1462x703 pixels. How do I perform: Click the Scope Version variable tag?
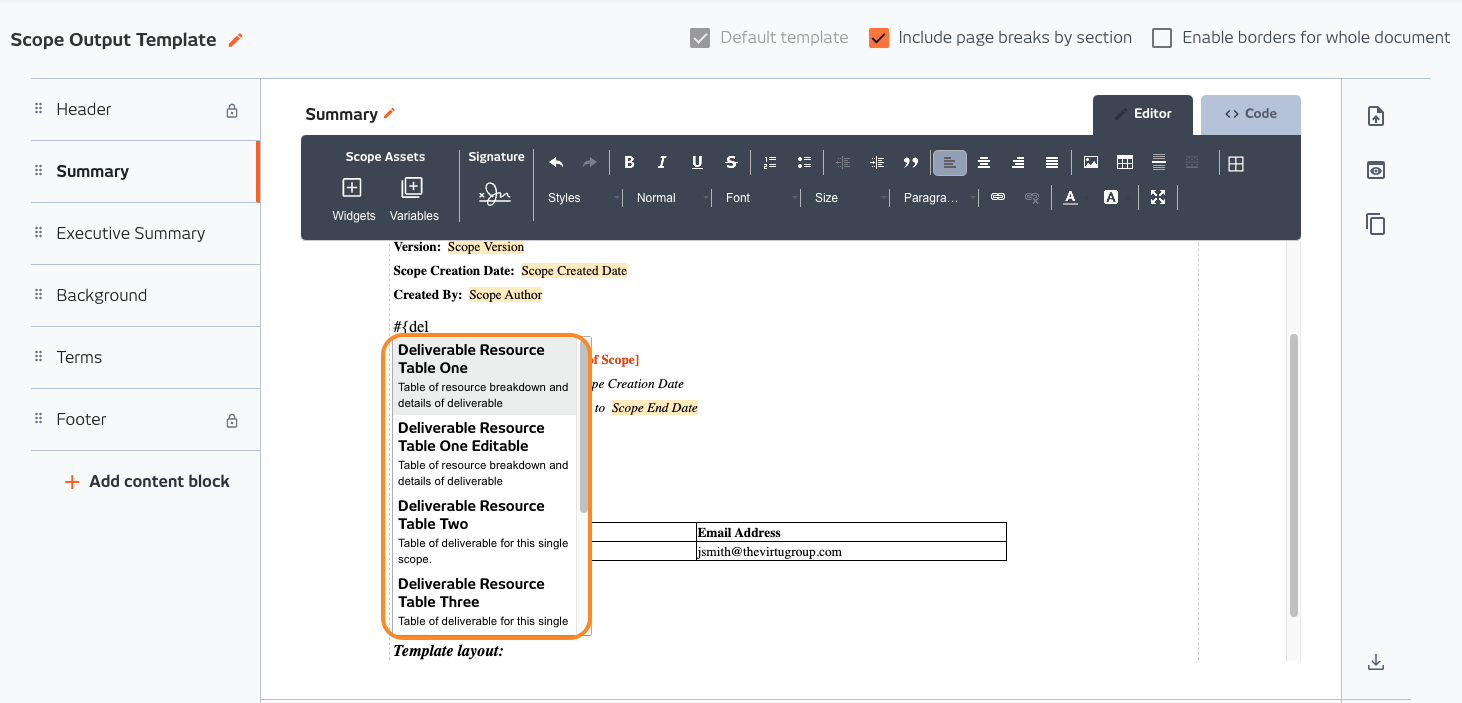coord(486,247)
